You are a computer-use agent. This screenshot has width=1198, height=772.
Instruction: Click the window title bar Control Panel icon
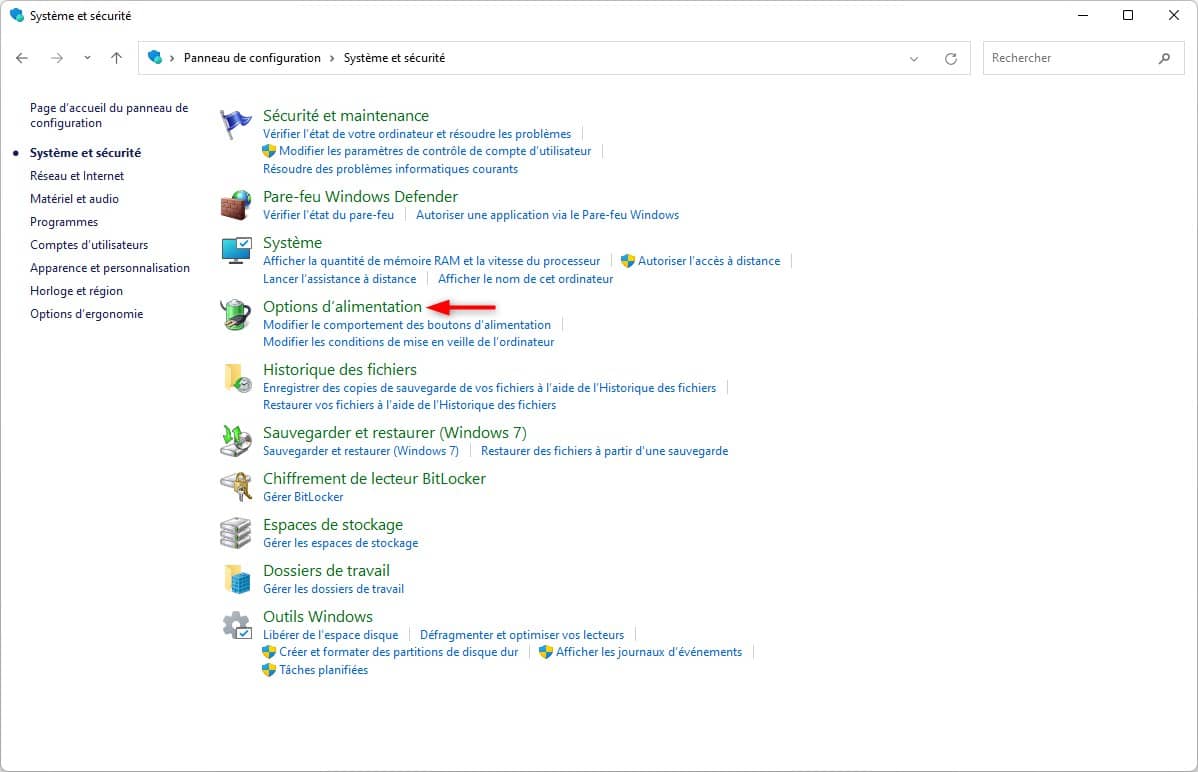17,15
